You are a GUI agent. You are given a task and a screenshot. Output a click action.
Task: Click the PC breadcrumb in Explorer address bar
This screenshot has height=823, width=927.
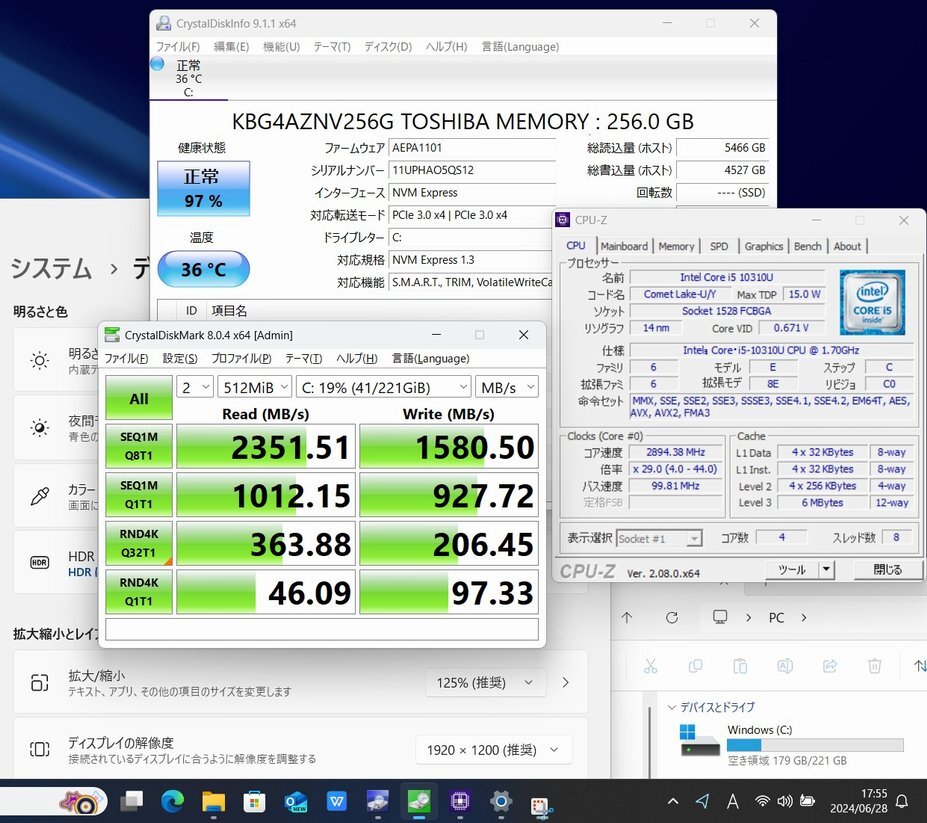tap(776, 618)
